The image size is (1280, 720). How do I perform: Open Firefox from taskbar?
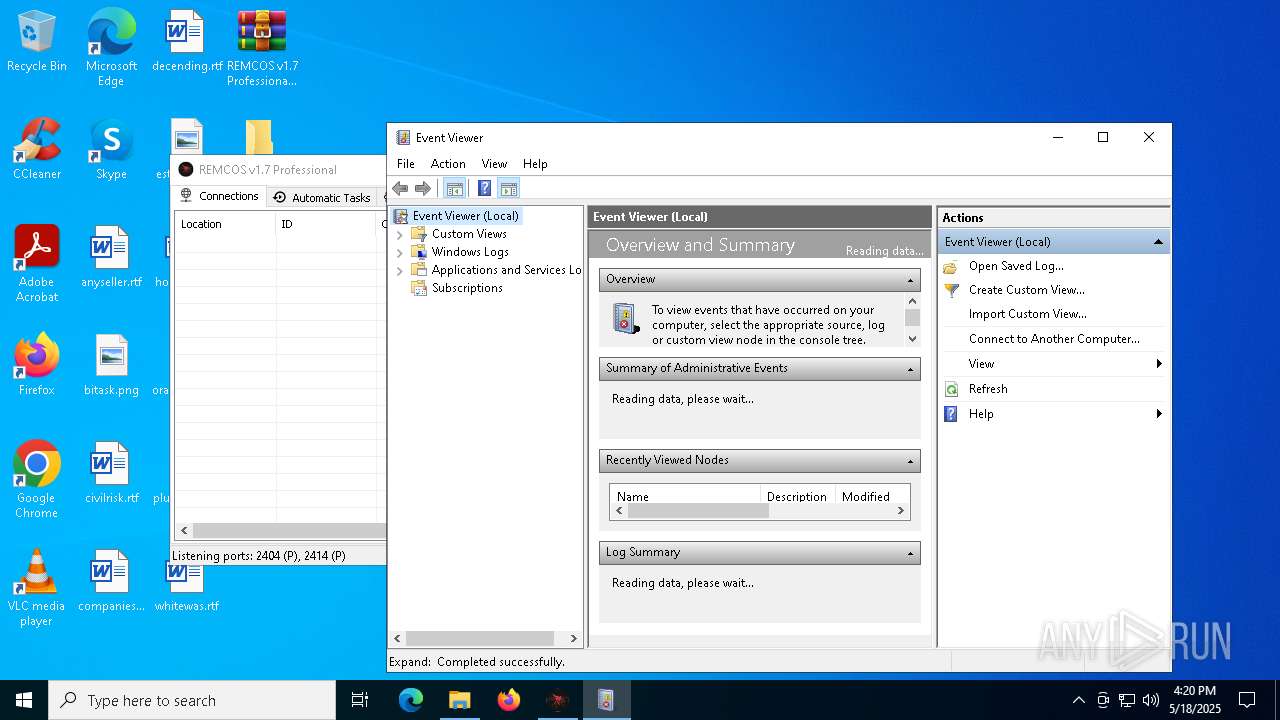[509, 700]
